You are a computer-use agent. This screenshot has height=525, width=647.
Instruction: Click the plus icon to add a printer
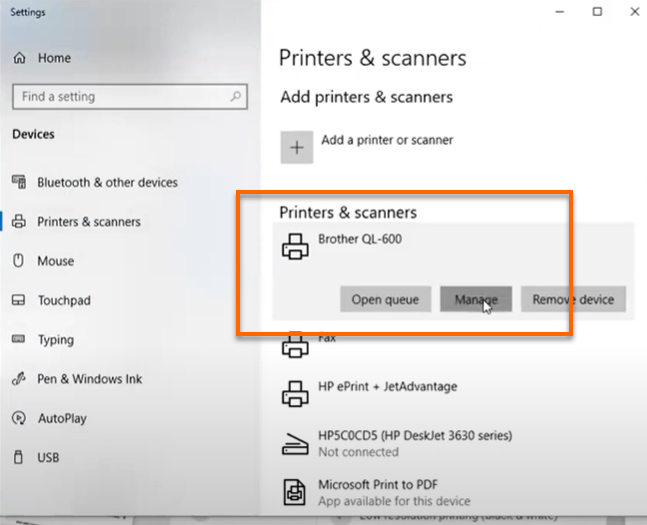click(296, 147)
